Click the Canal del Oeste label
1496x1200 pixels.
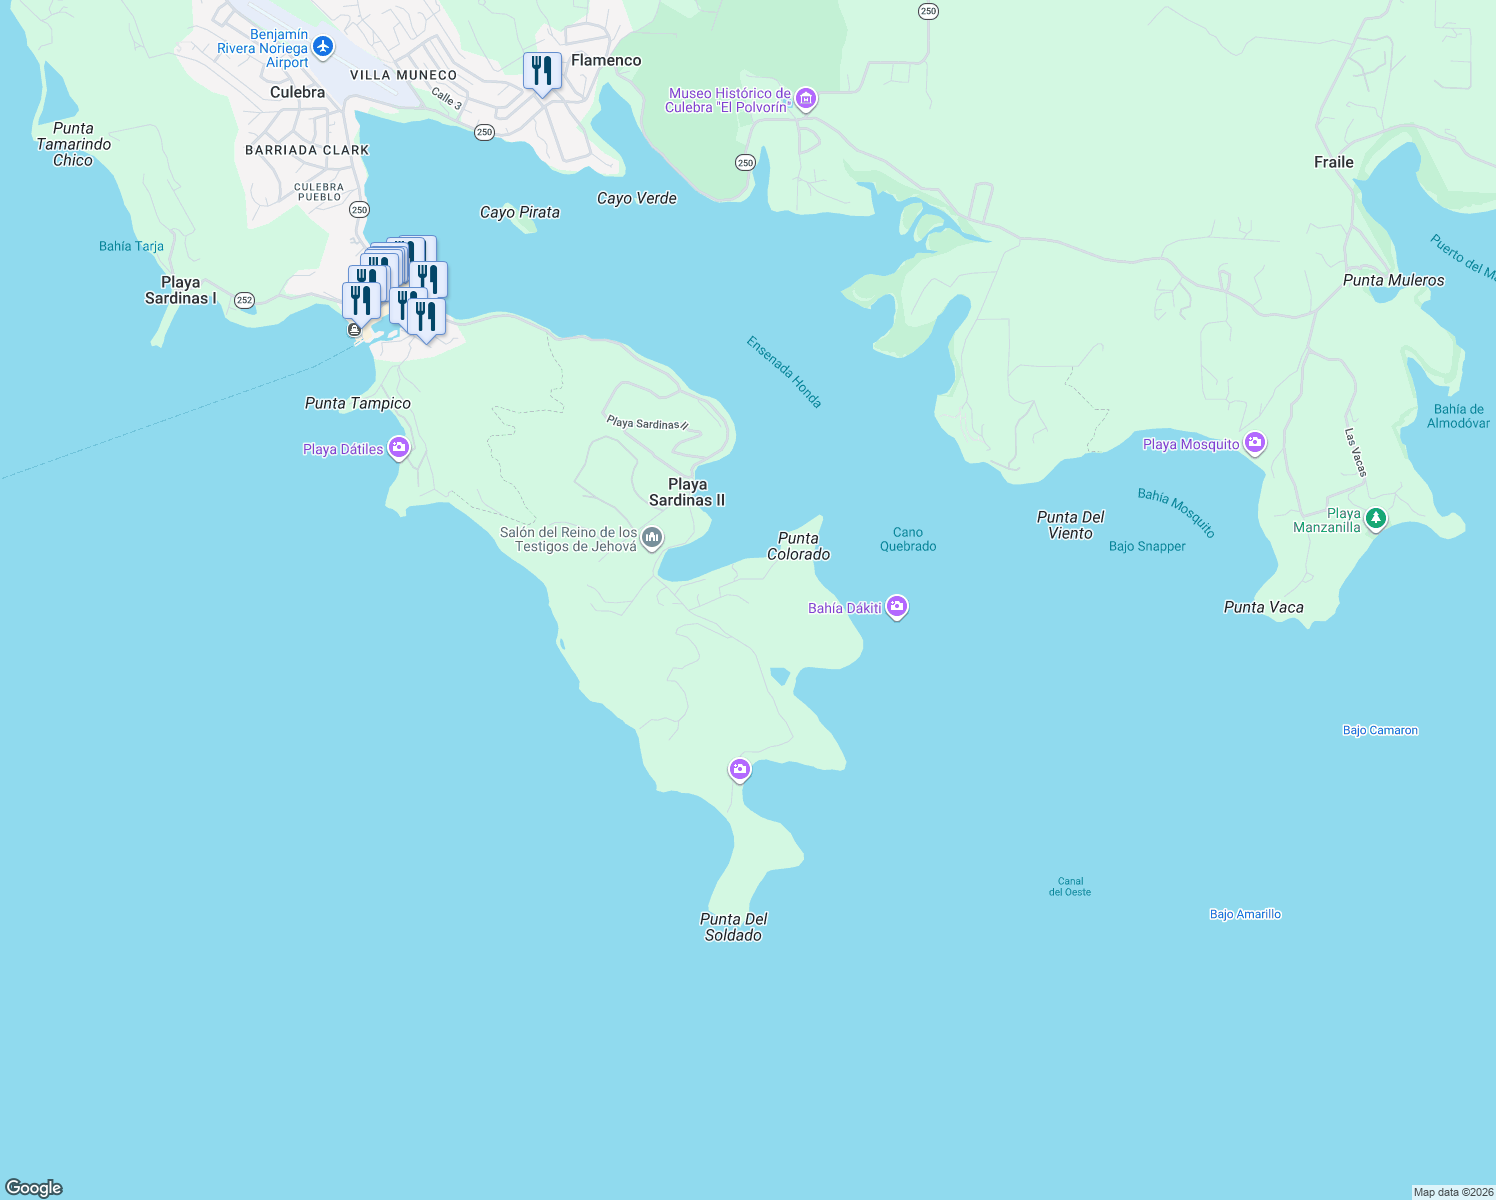coord(1070,887)
